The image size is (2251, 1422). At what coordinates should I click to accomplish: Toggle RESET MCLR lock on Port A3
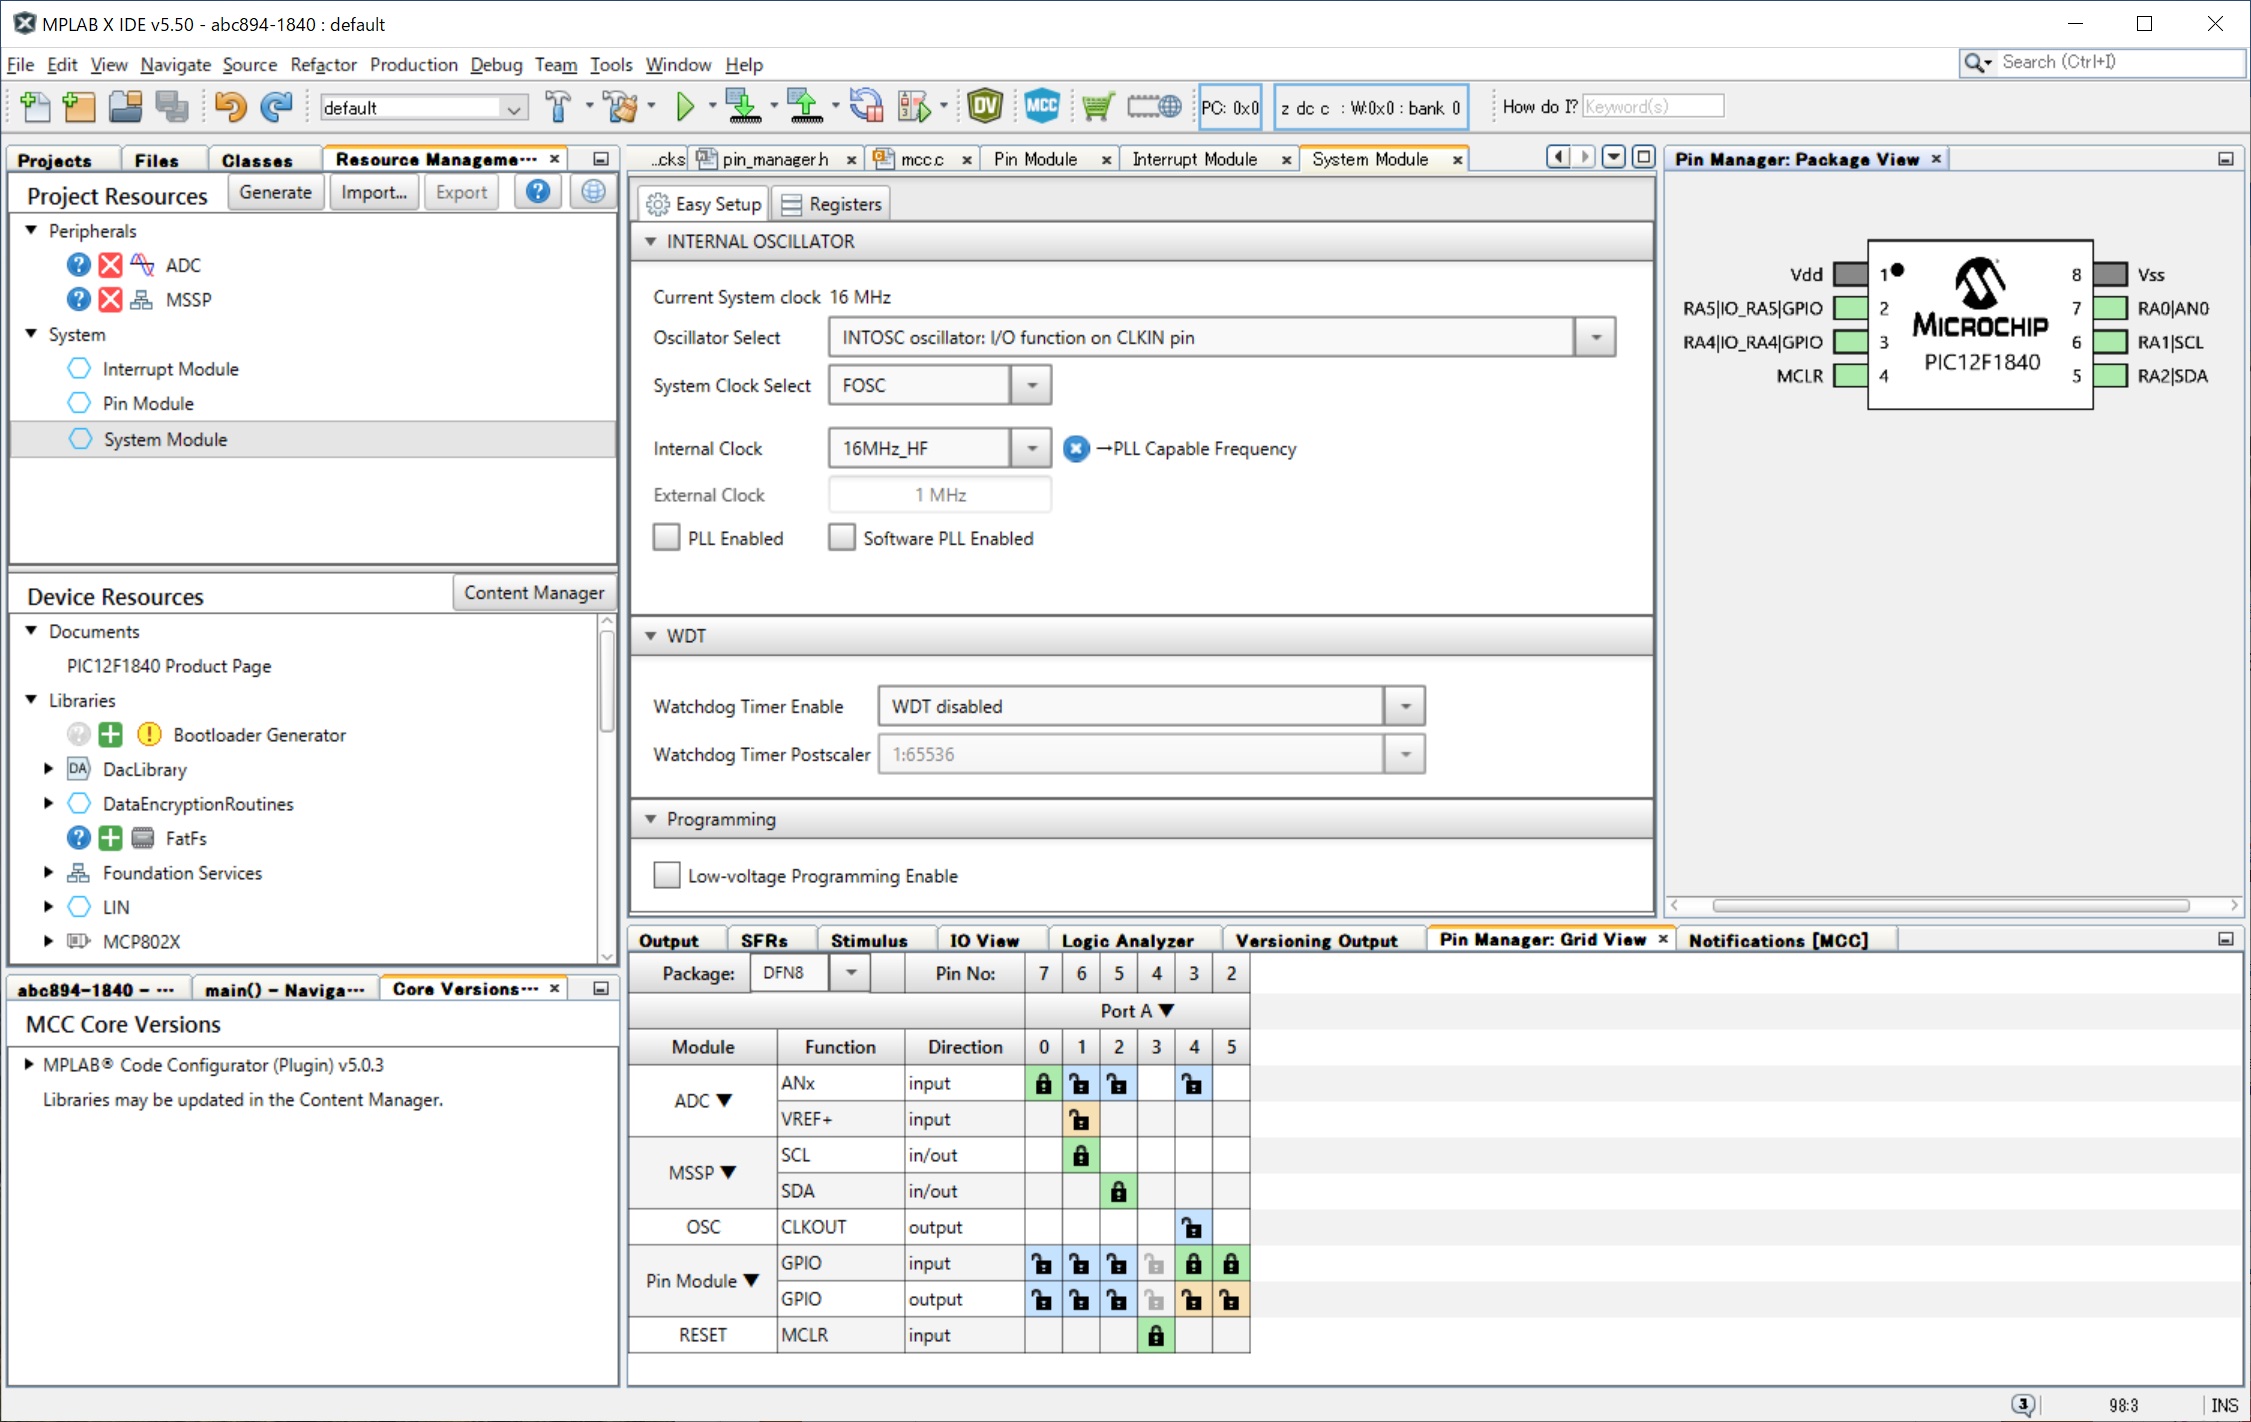click(x=1156, y=1335)
